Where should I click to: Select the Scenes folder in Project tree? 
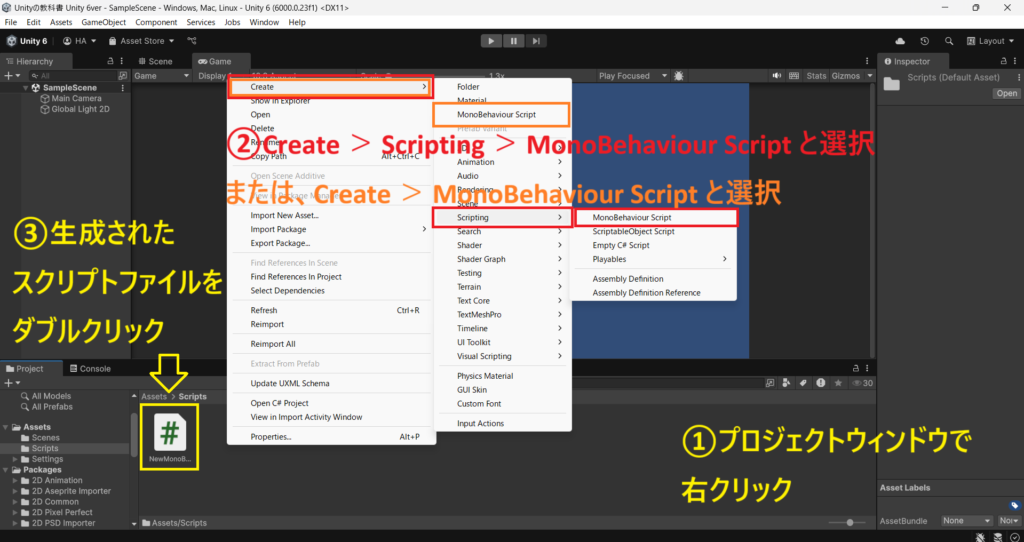click(46, 438)
